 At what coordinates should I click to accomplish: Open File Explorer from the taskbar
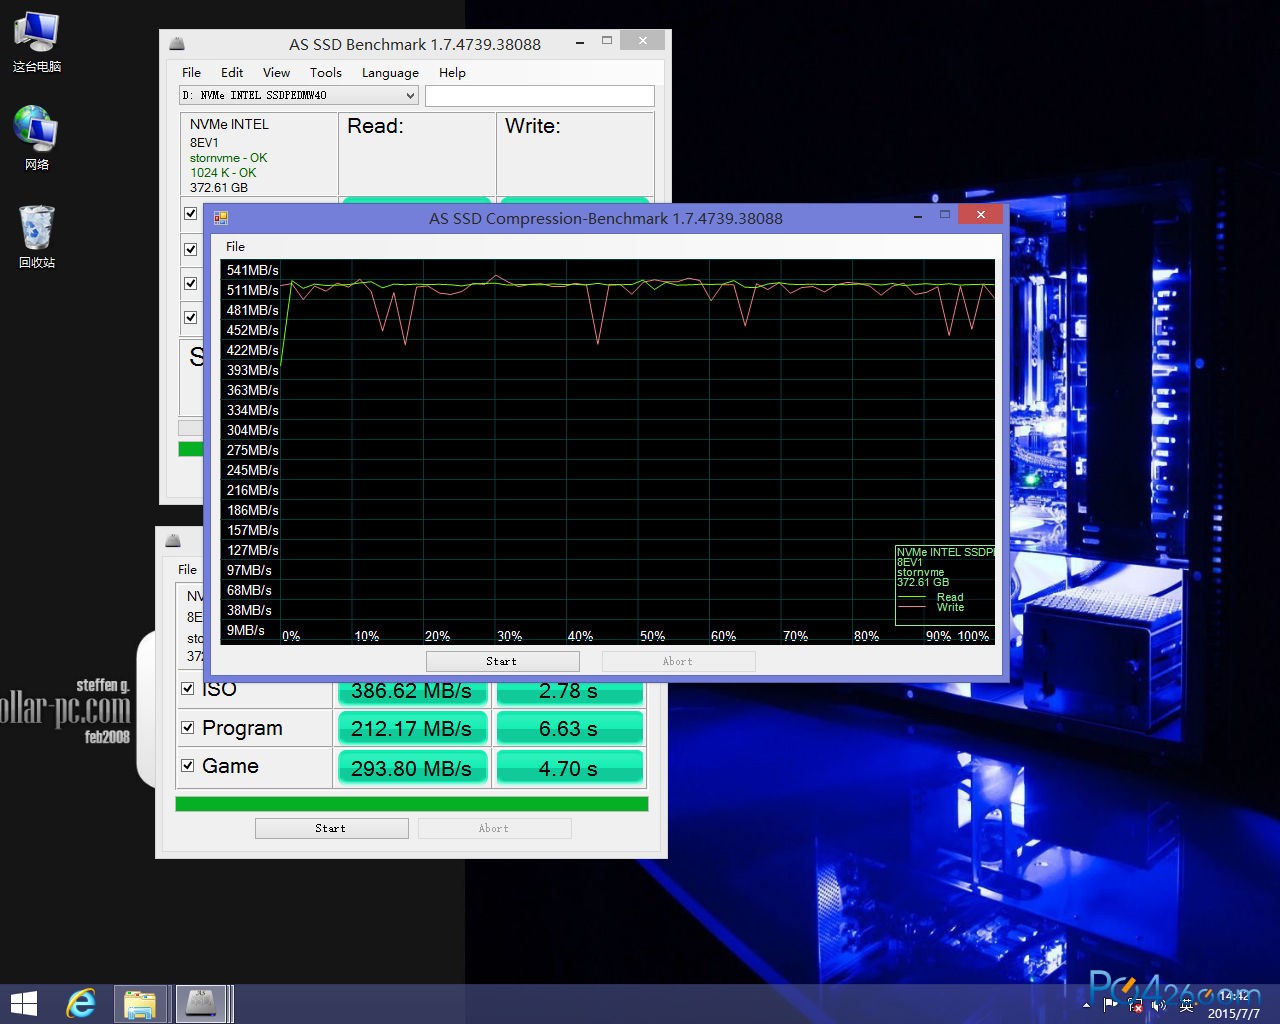[x=140, y=1003]
